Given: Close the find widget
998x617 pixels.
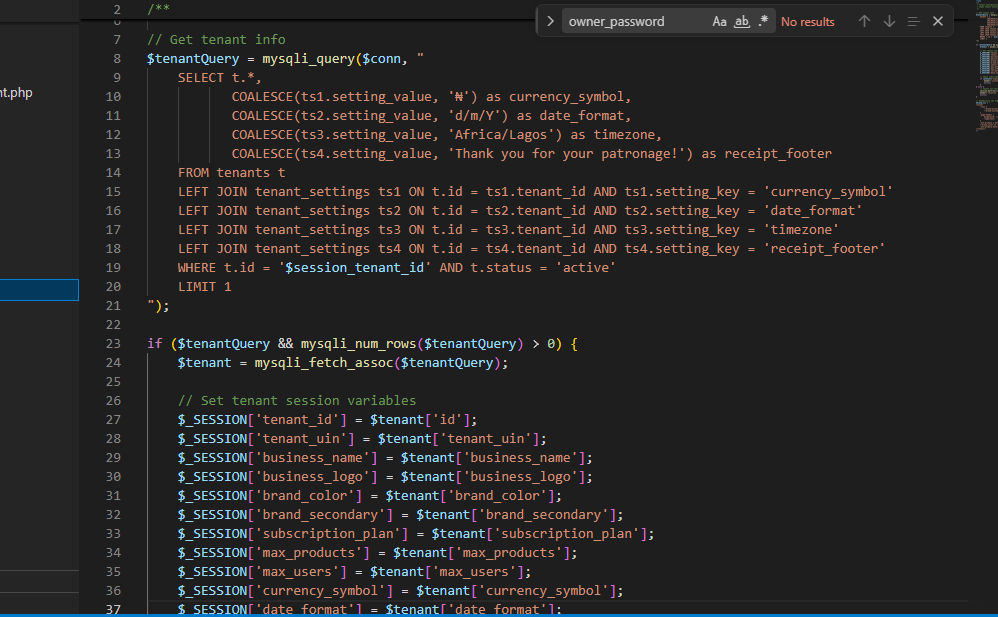Looking at the screenshot, I should [938, 21].
